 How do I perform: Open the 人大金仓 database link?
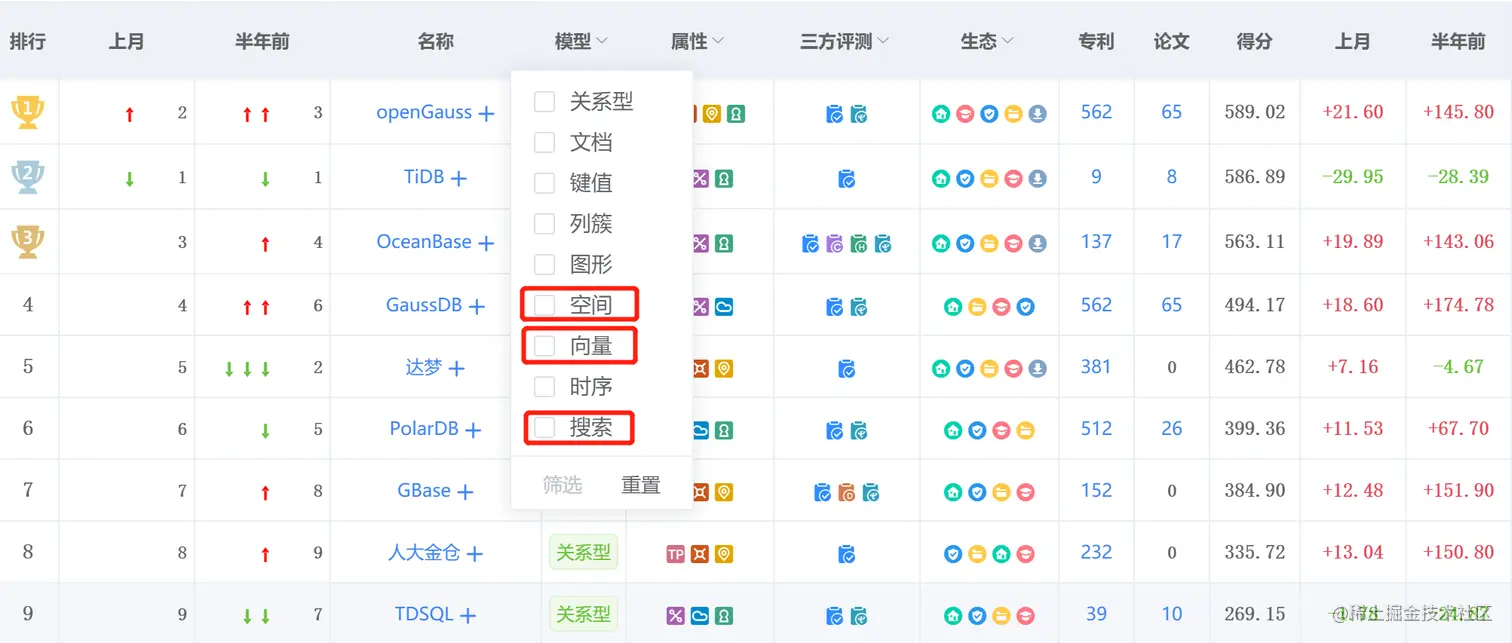pos(425,552)
